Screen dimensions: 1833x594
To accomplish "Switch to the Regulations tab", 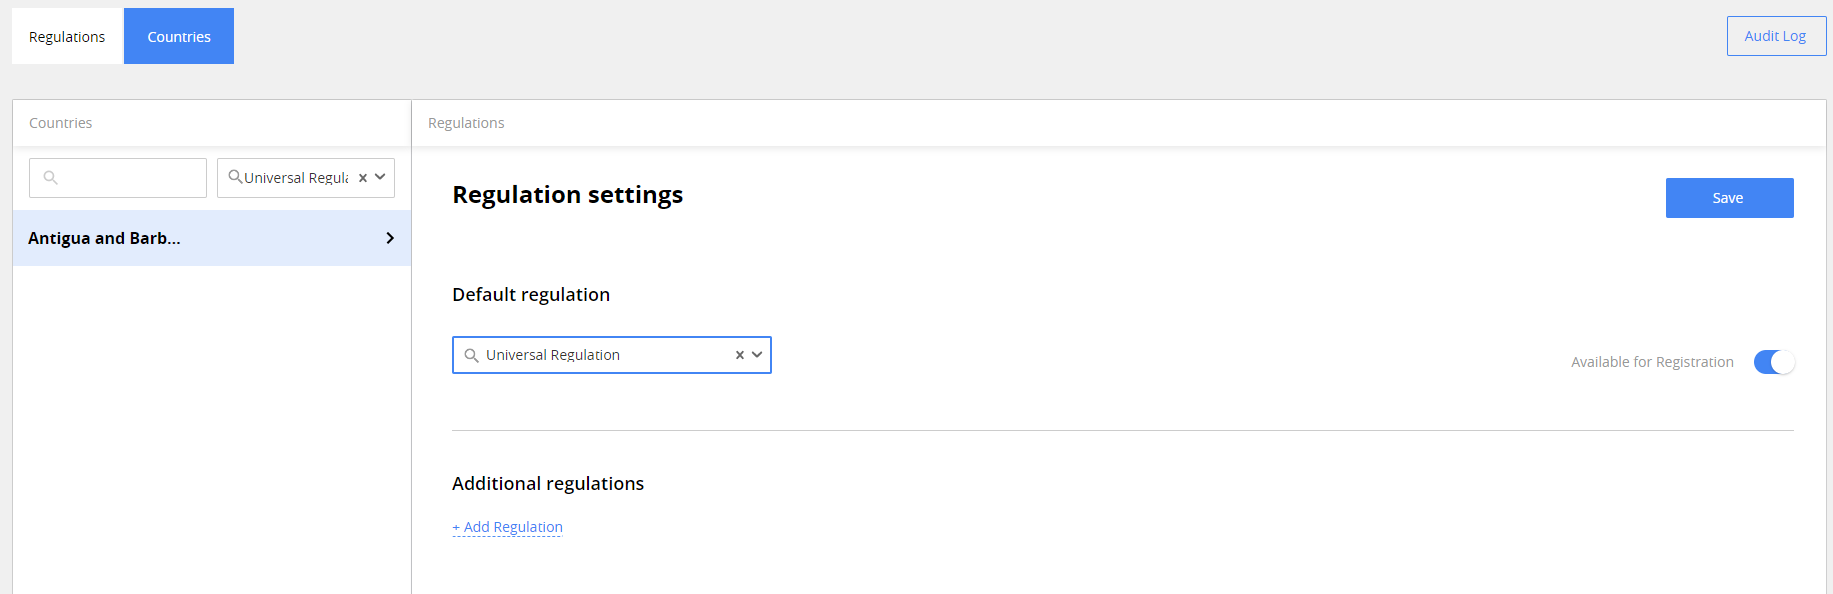I will click(x=67, y=37).
